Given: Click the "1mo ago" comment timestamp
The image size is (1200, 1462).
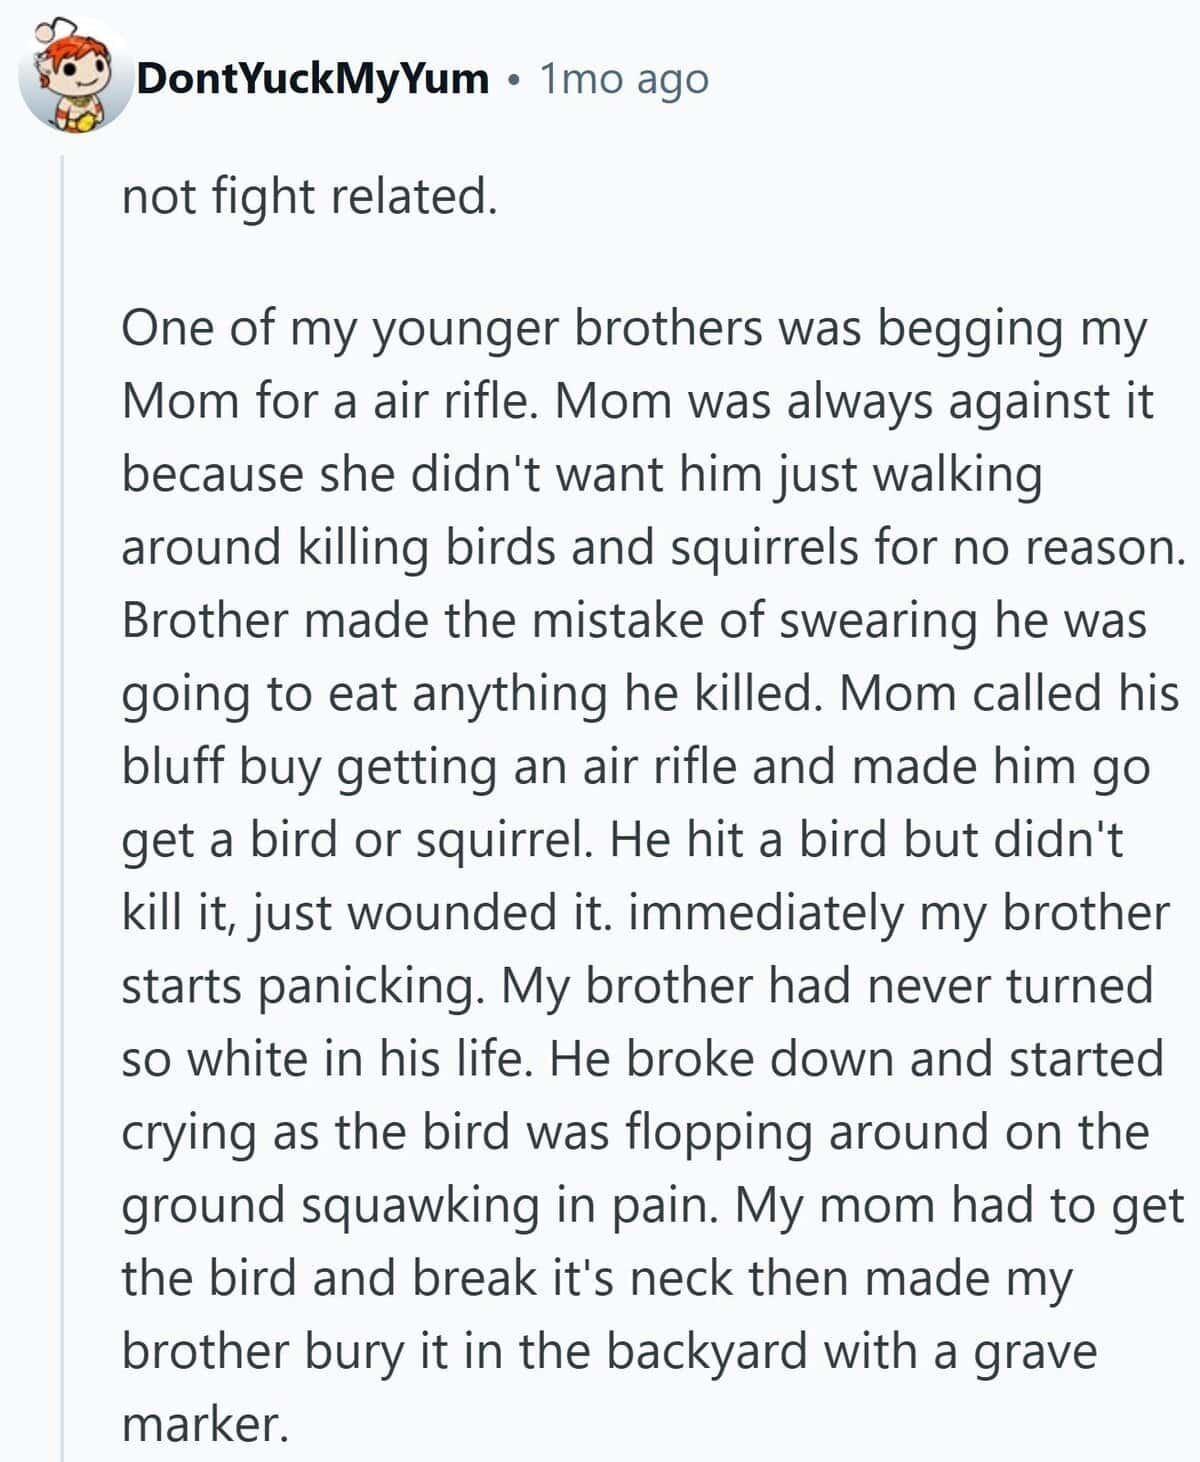Looking at the screenshot, I should 624,78.
